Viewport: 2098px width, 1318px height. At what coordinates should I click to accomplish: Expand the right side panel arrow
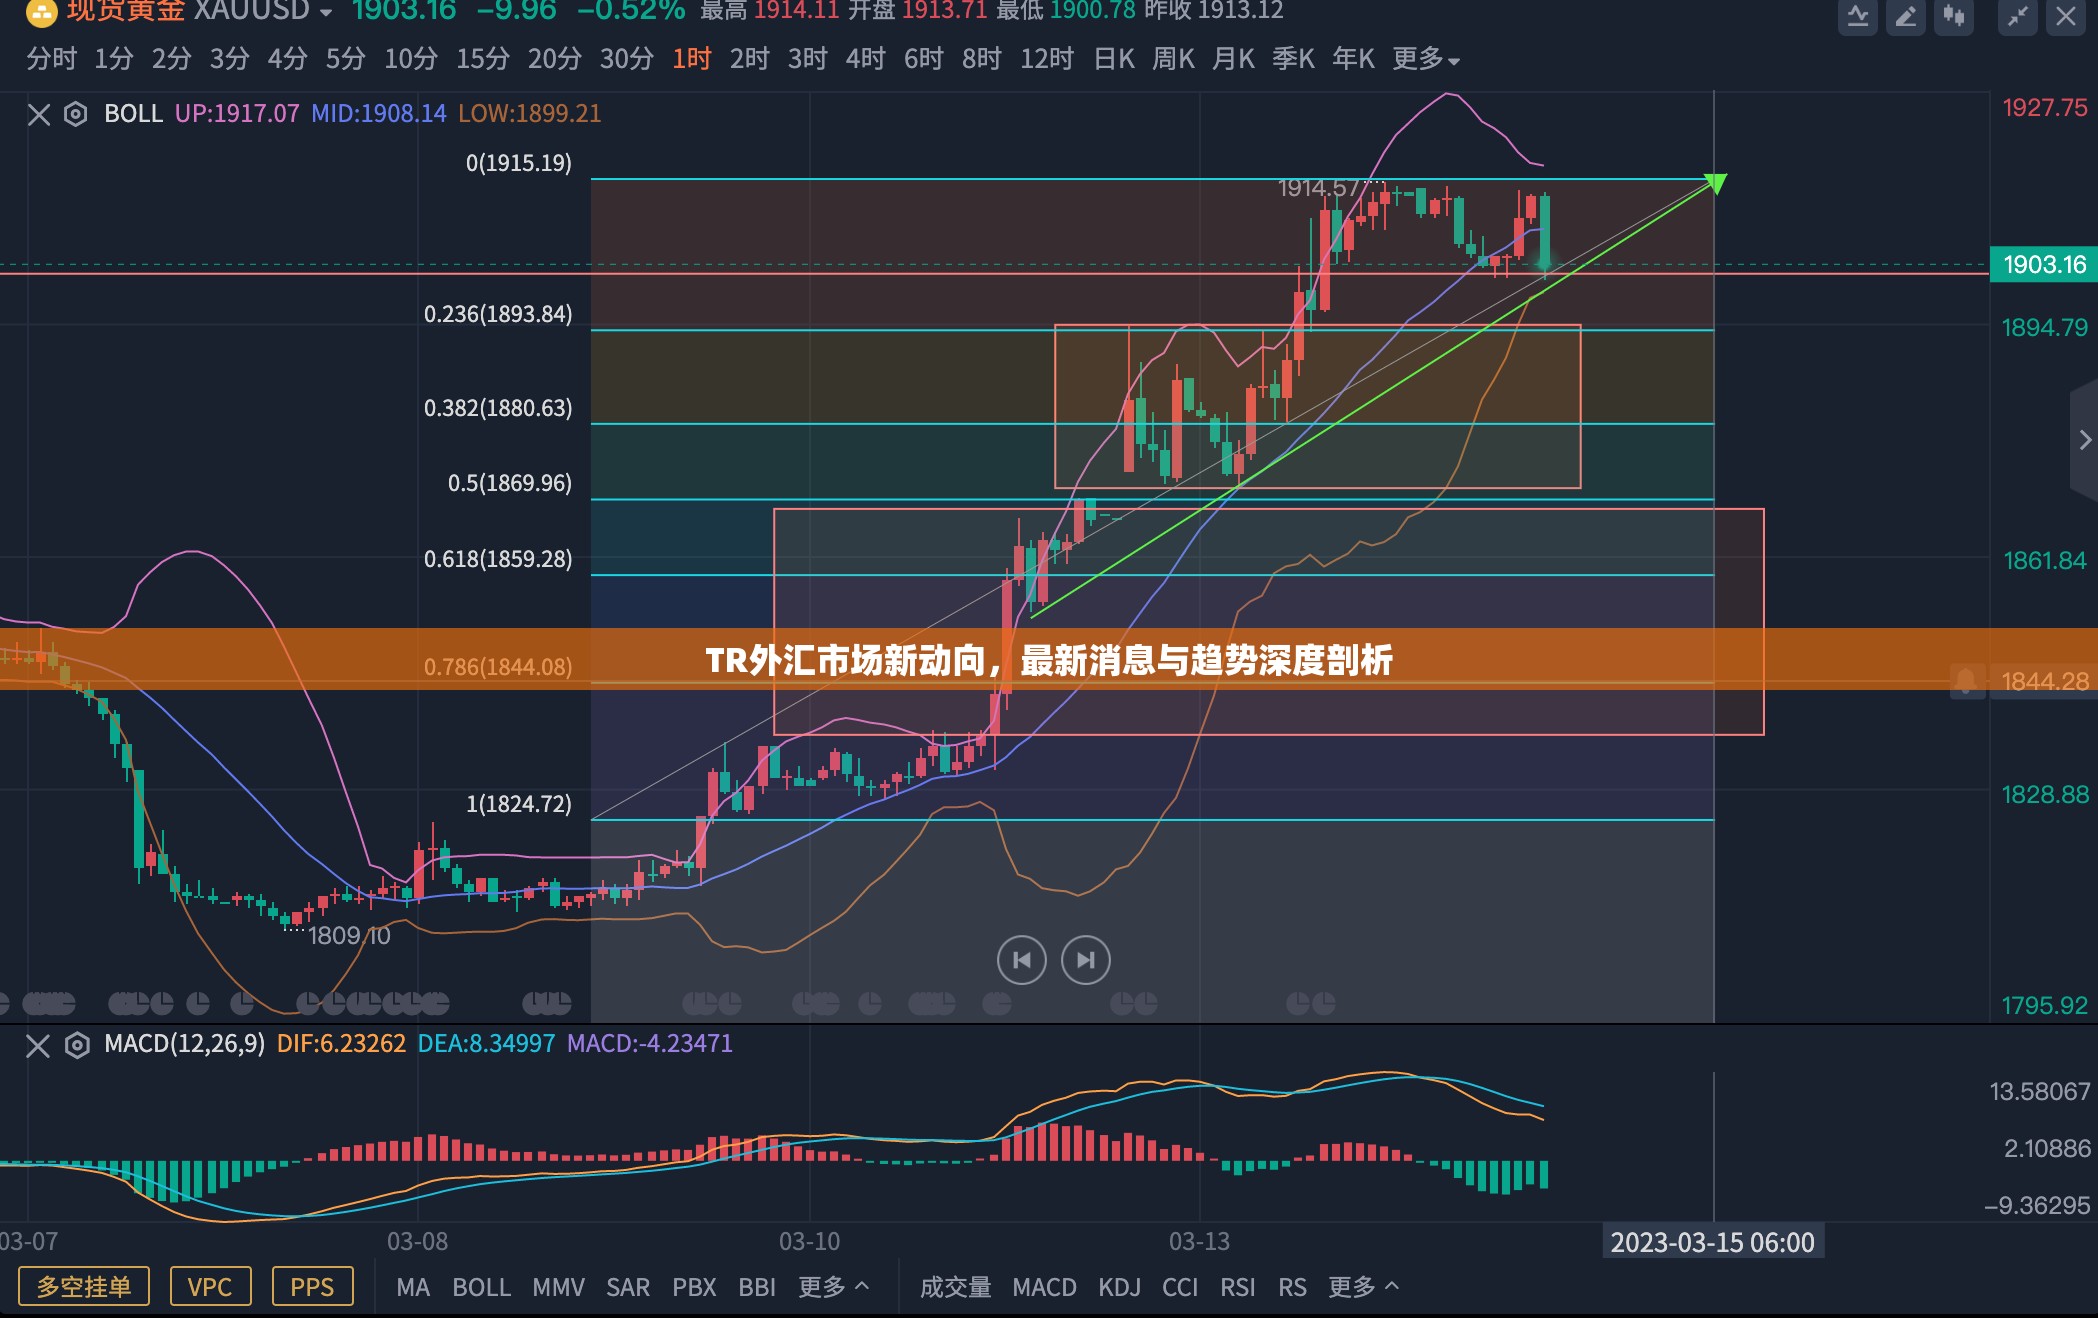tap(2084, 440)
